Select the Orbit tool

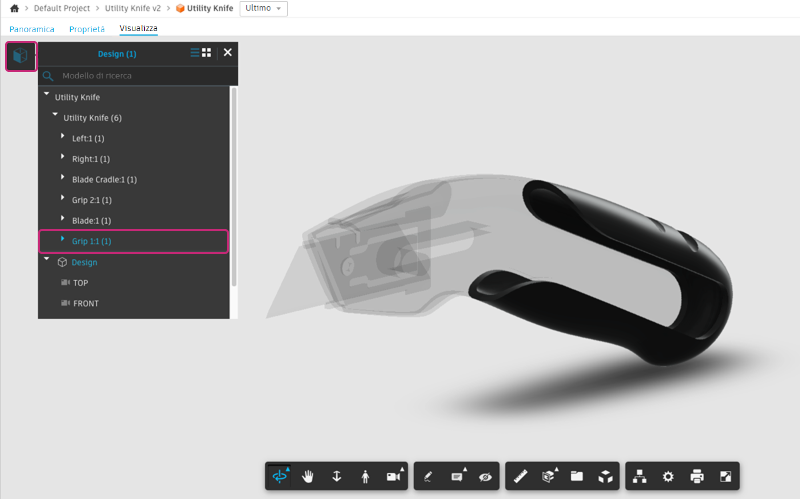pyautogui.click(x=280, y=476)
